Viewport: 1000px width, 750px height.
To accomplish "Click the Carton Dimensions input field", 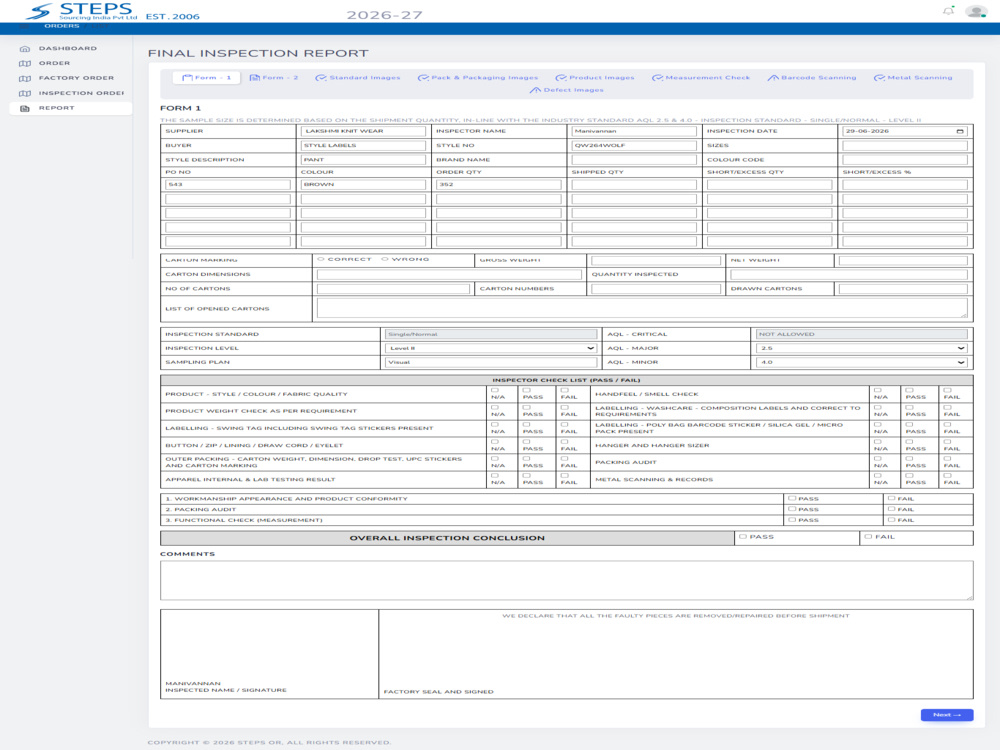I will pos(449,274).
